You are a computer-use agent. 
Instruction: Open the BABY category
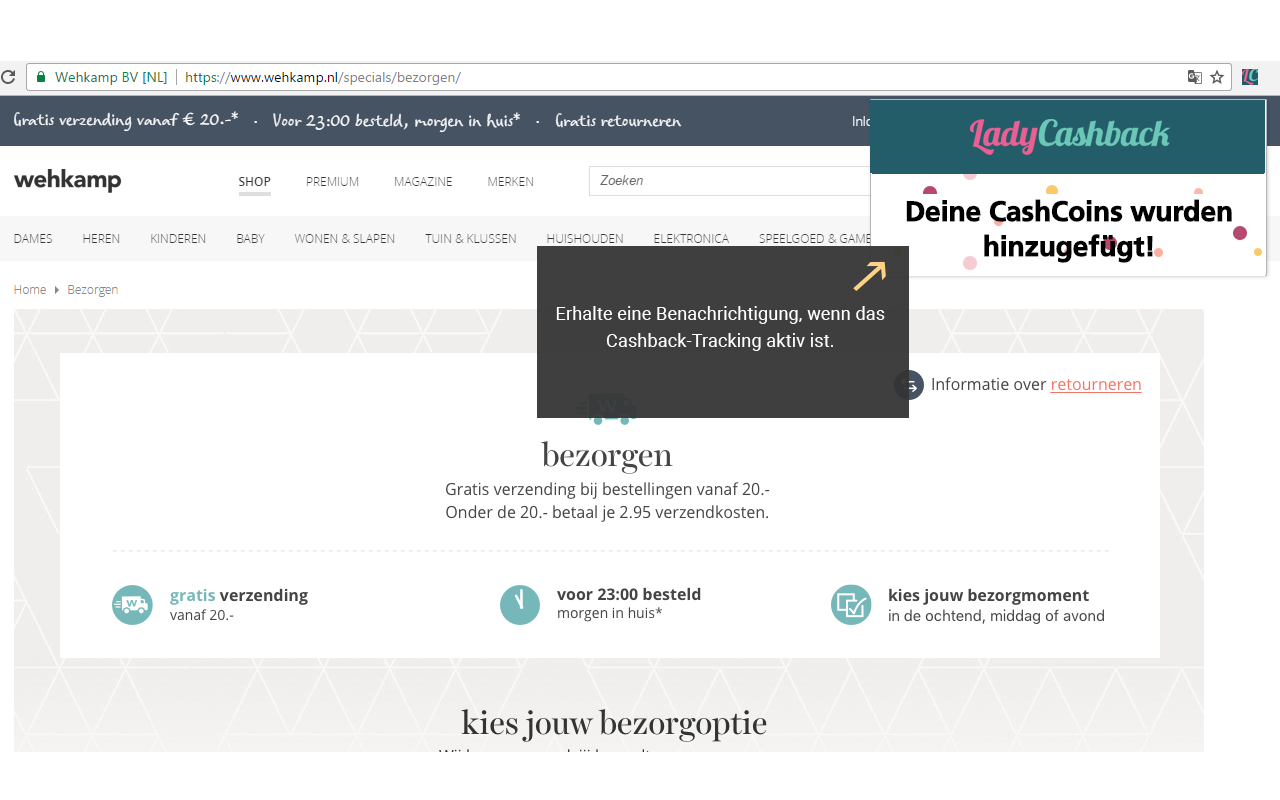pos(250,239)
